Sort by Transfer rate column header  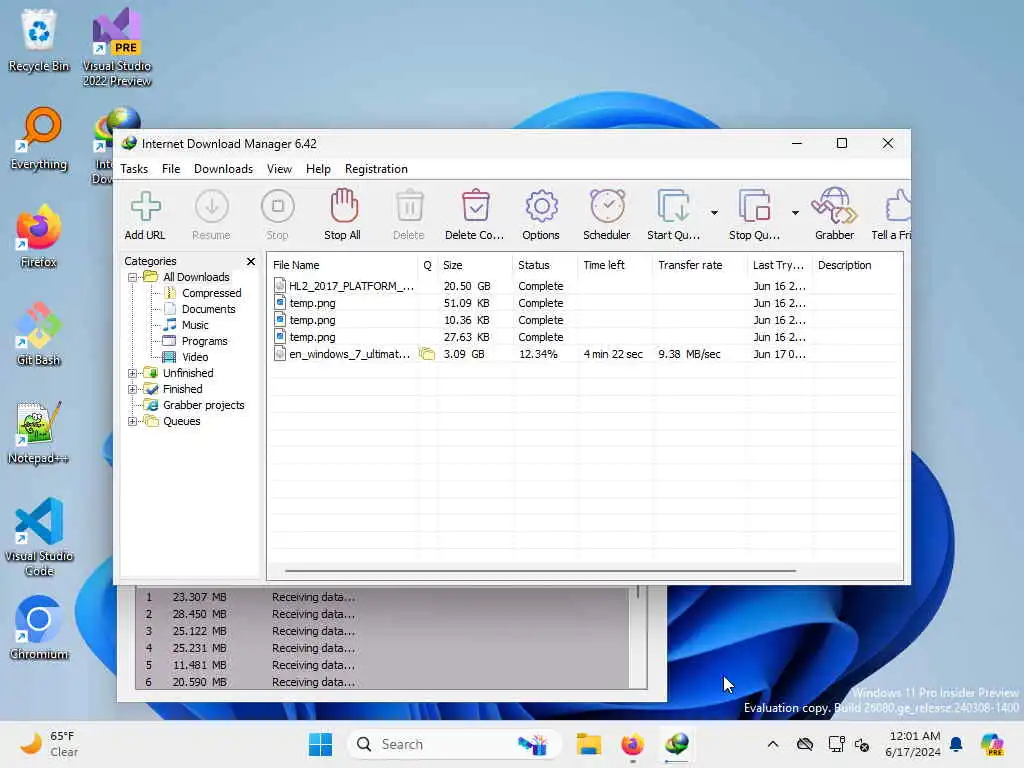tap(699, 265)
